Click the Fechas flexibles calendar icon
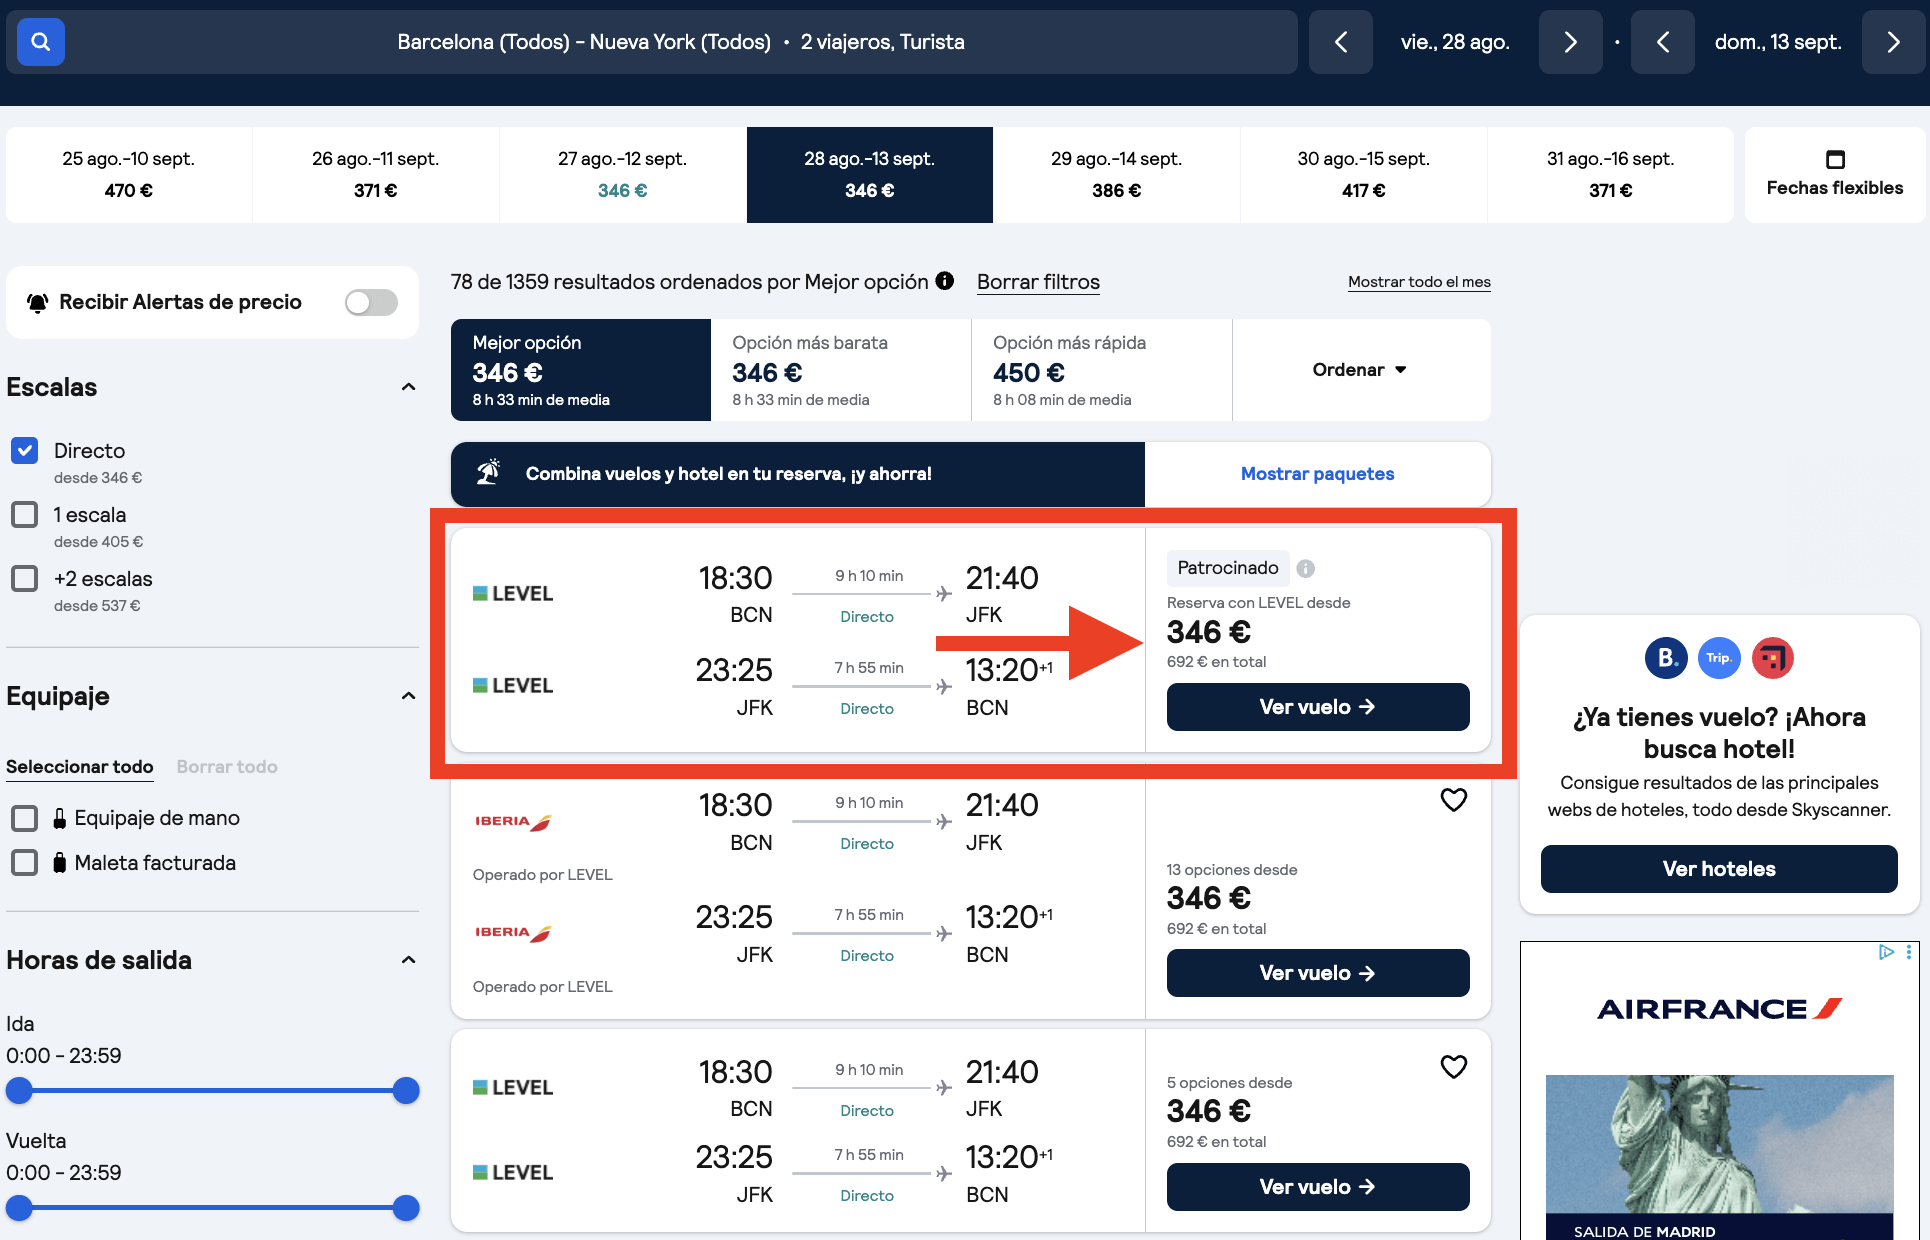This screenshot has height=1240, width=1930. [x=1835, y=159]
